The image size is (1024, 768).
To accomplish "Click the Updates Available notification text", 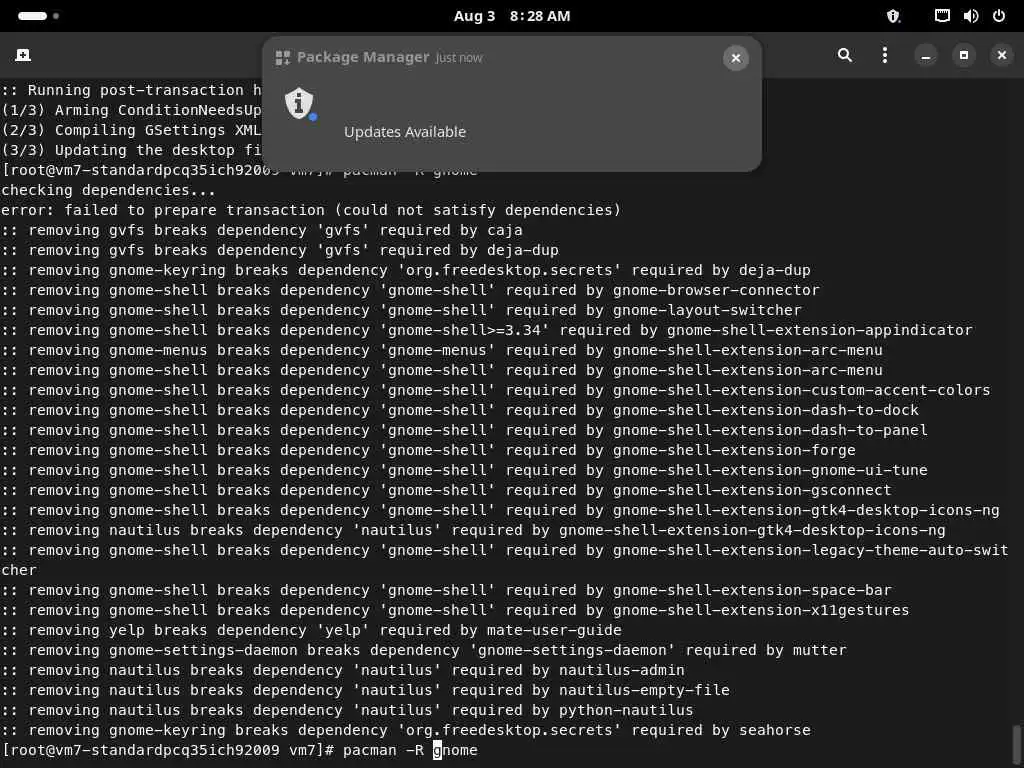I will click(x=405, y=132).
